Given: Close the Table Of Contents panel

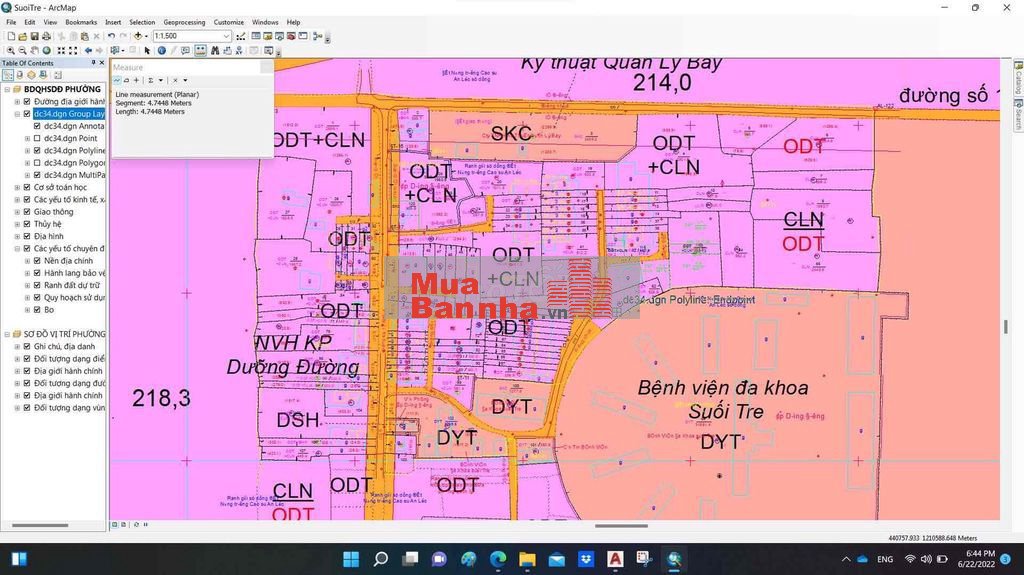Looking at the screenshot, I should (101, 63).
